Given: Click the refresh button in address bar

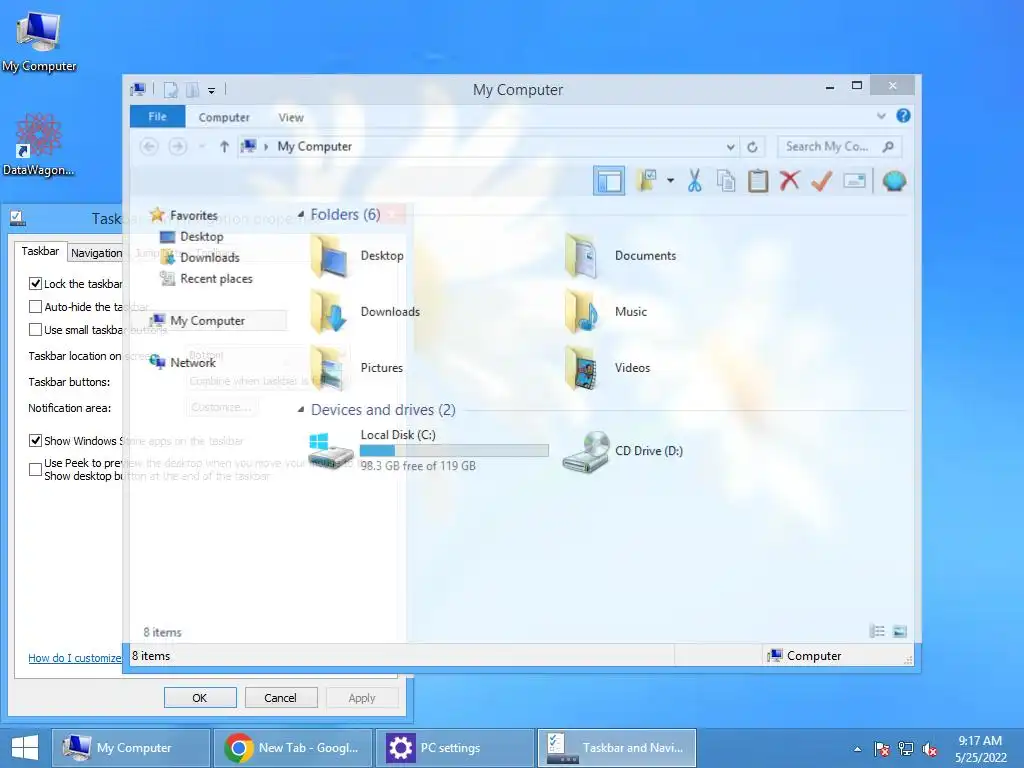Looking at the screenshot, I should [x=752, y=147].
